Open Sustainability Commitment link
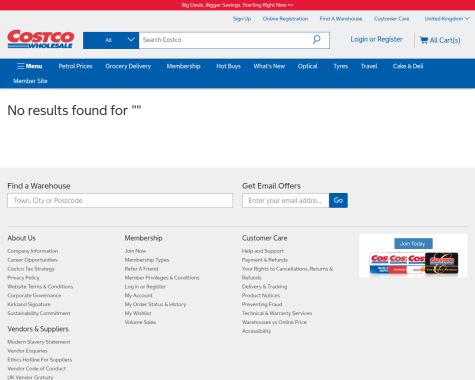475x380 pixels. click(39, 313)
